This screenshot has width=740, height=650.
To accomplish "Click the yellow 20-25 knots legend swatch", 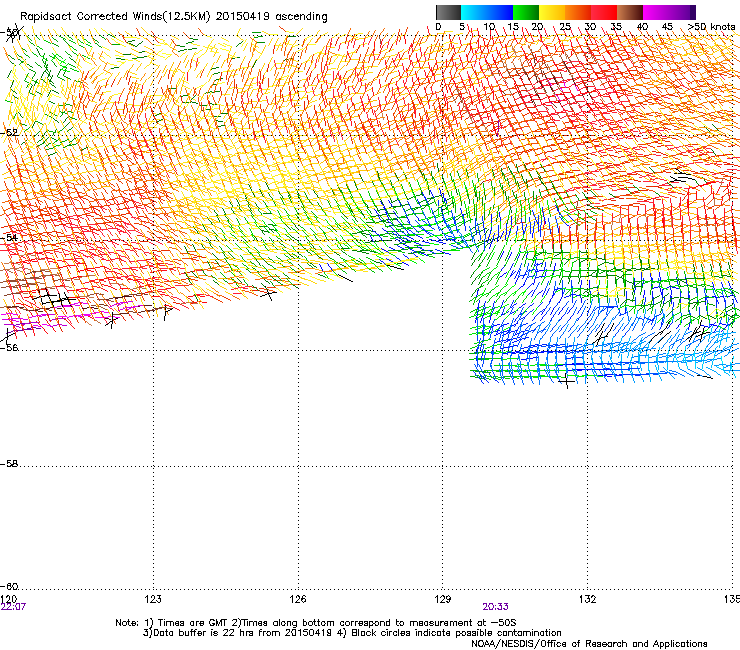I will pos(552,12).
